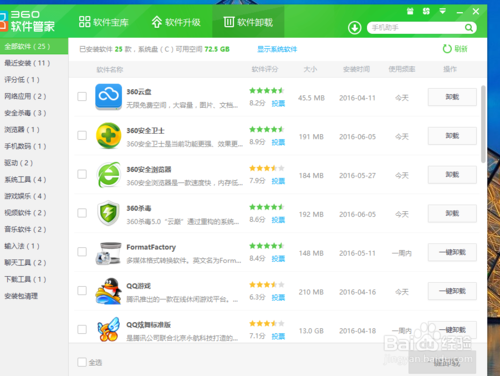Toggle the 全选 select-all checkbox
The height and width of the screenshot is (376, 500).
tap(82, 362)
